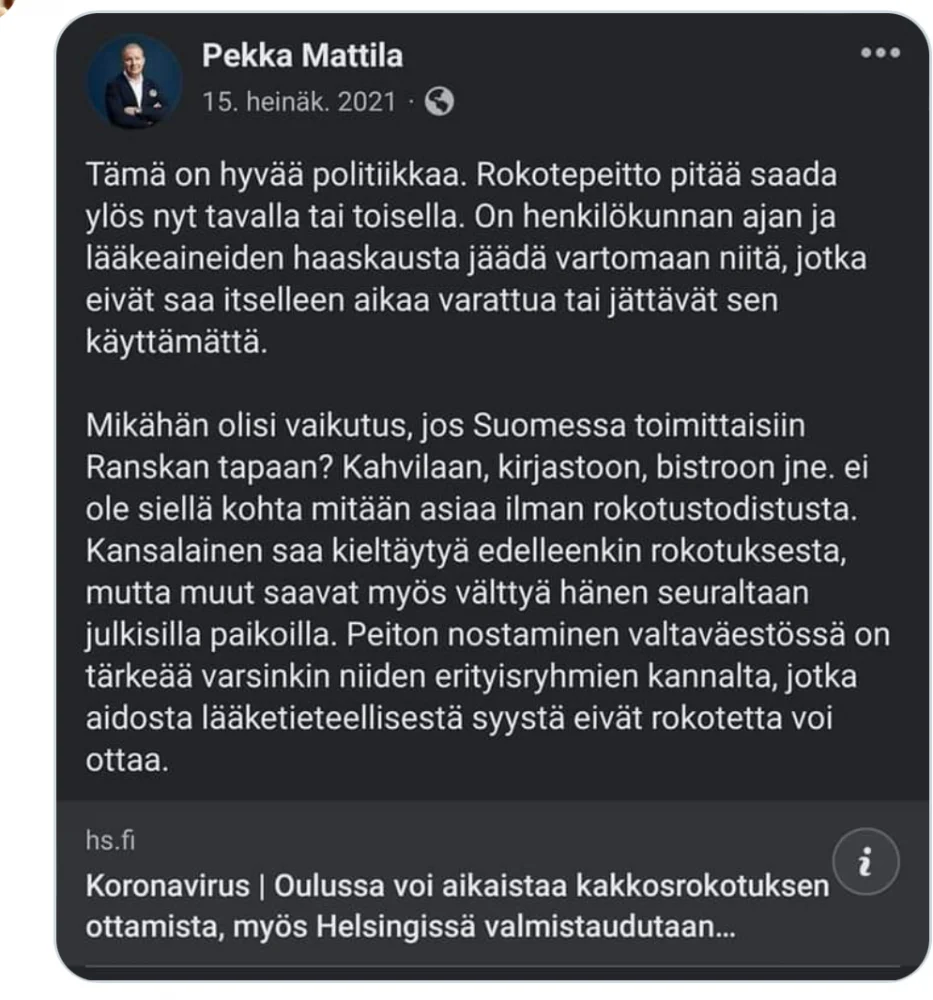Open the three-dot post options menu
Viewport: 933px width, 1000px height.
point(880,54)
